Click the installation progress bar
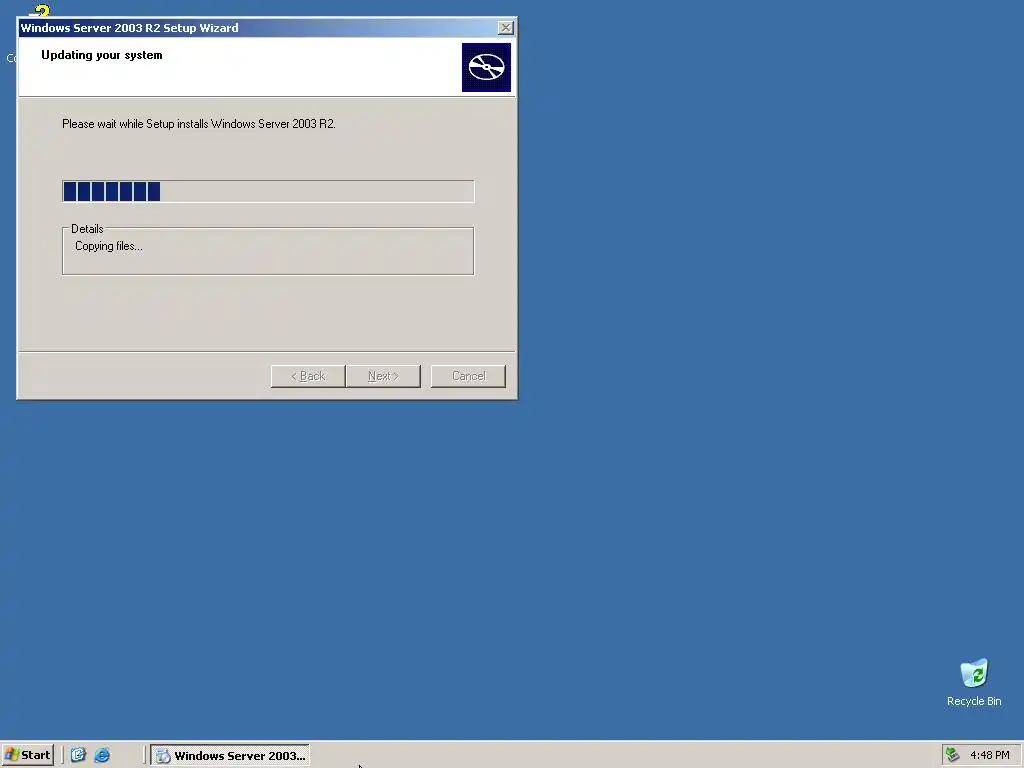The height and width of the screenshot is (768, 1024). tap(268, 191)
